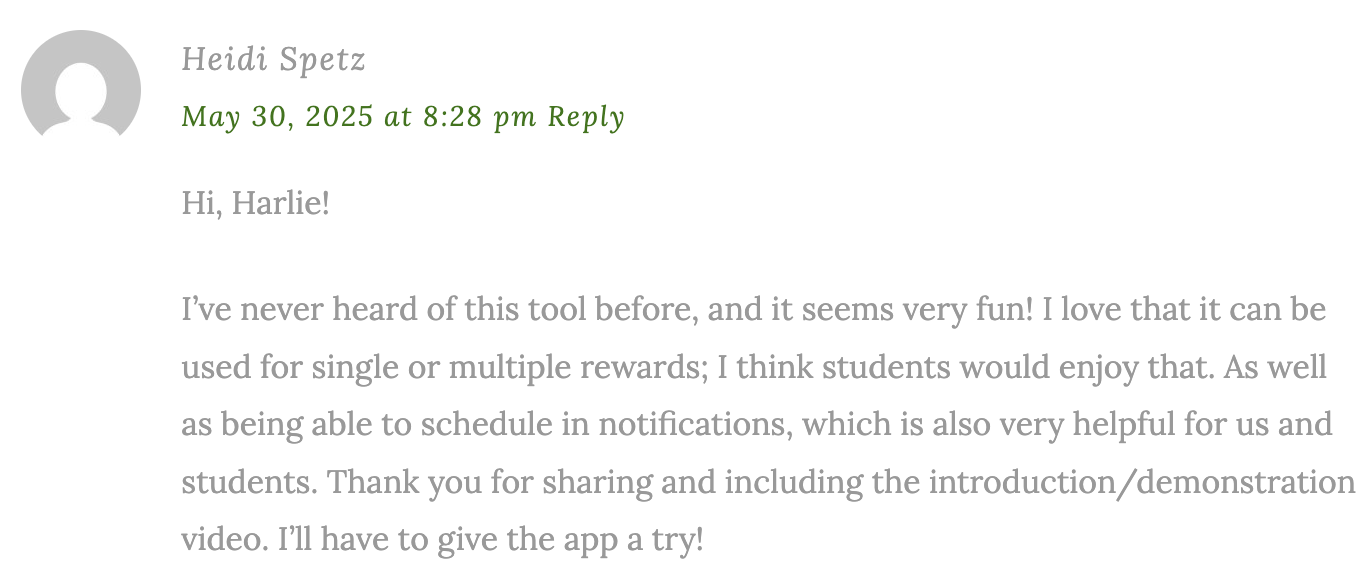This screenshot has width=1368, height=587.
Task: Open the Heidi Spetz author name
Action: point(273,60)
